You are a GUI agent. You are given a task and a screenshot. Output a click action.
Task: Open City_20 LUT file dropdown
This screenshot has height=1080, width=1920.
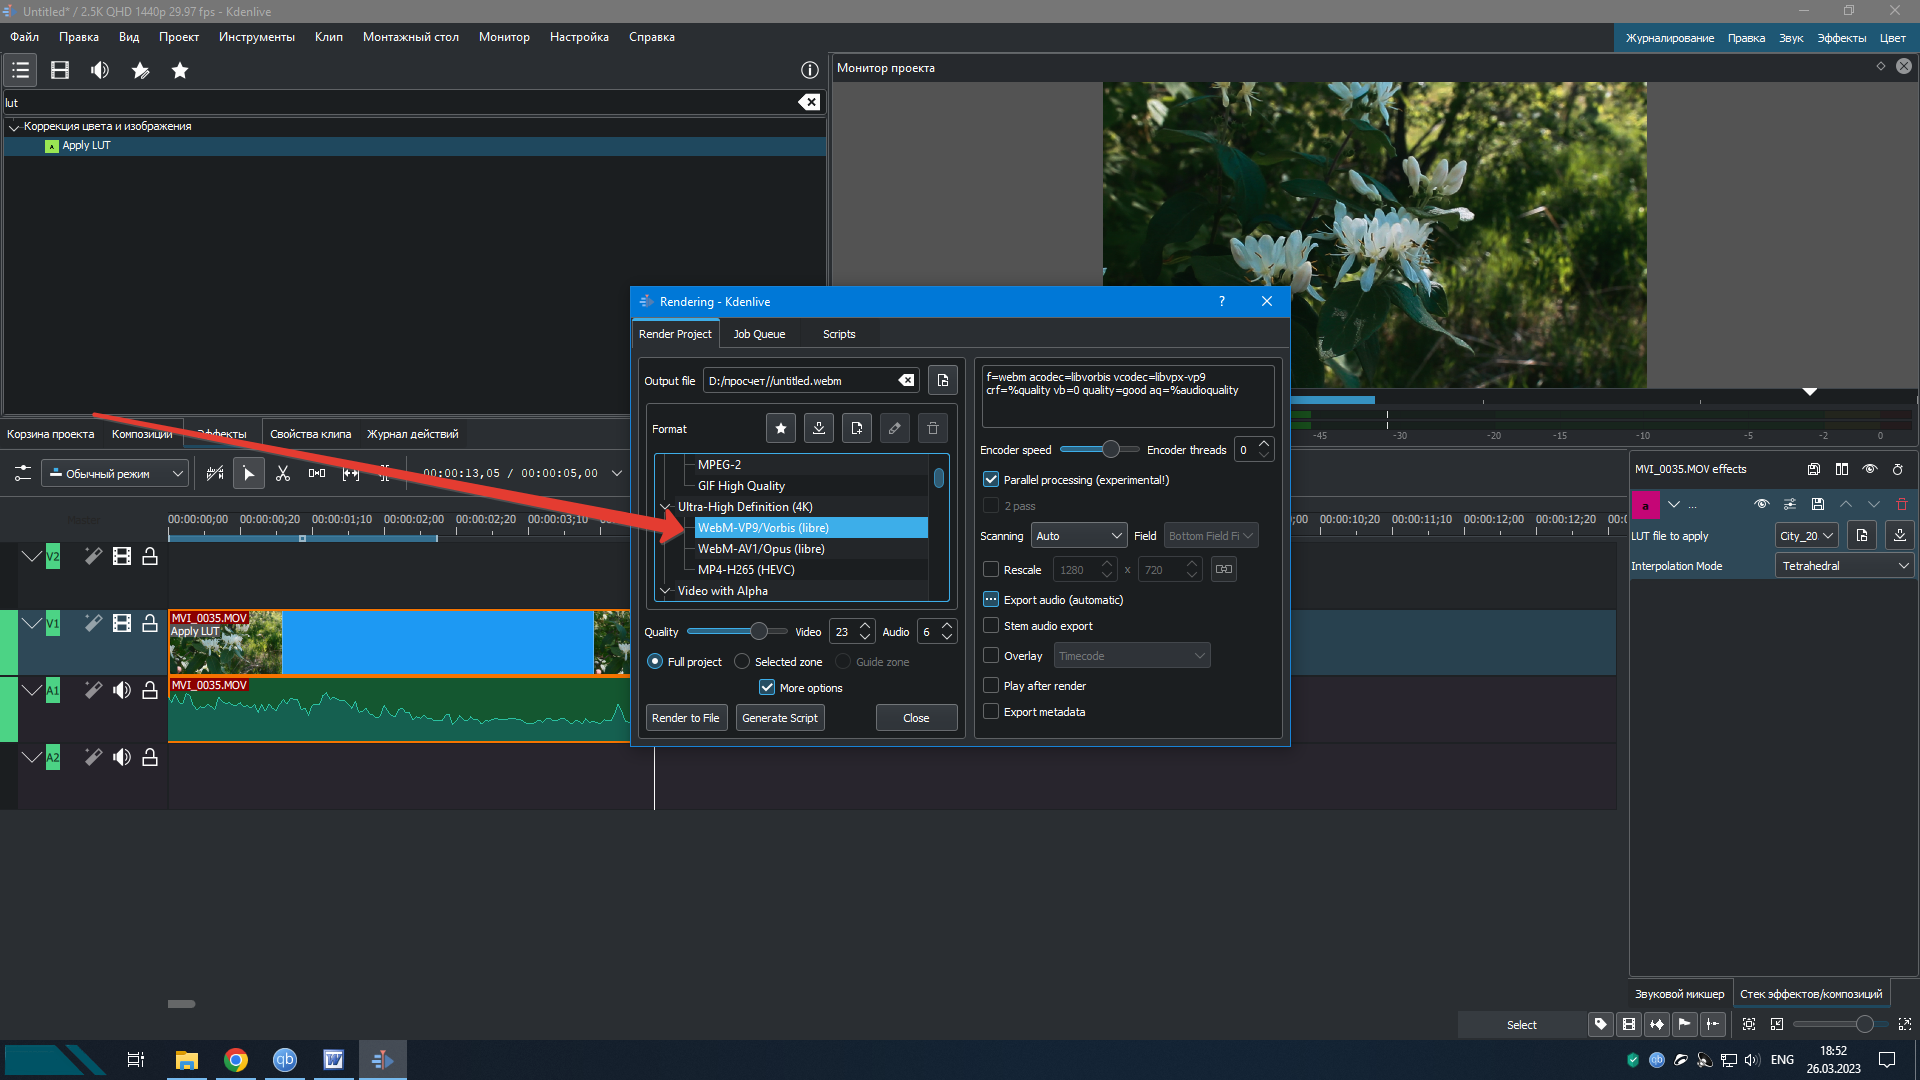(x=1807, y=536)
